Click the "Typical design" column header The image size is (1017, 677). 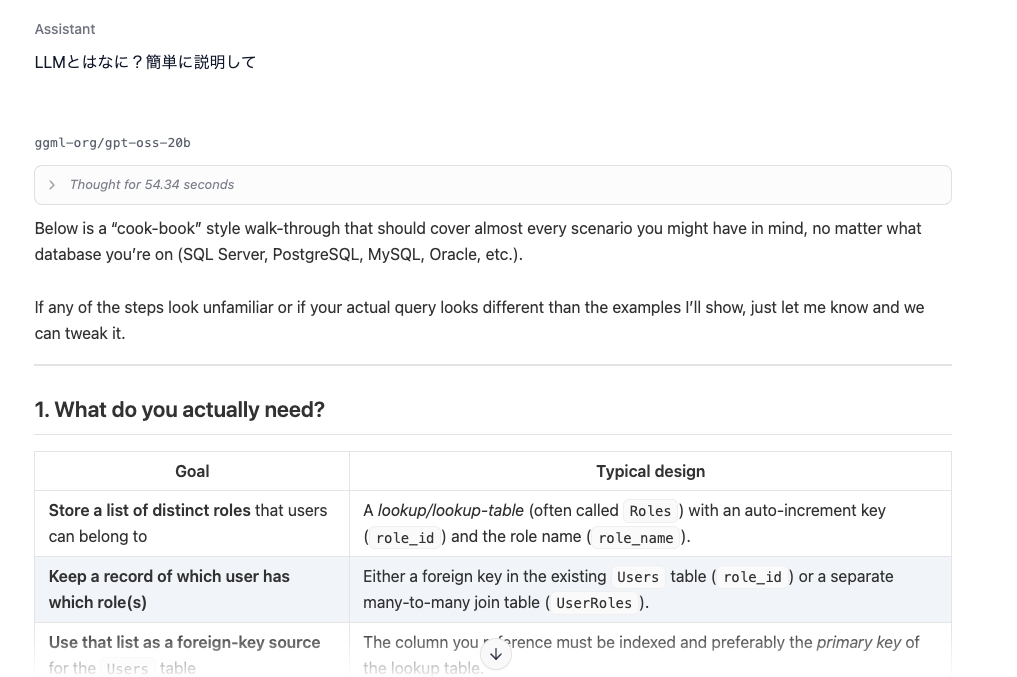coord(650,471)
